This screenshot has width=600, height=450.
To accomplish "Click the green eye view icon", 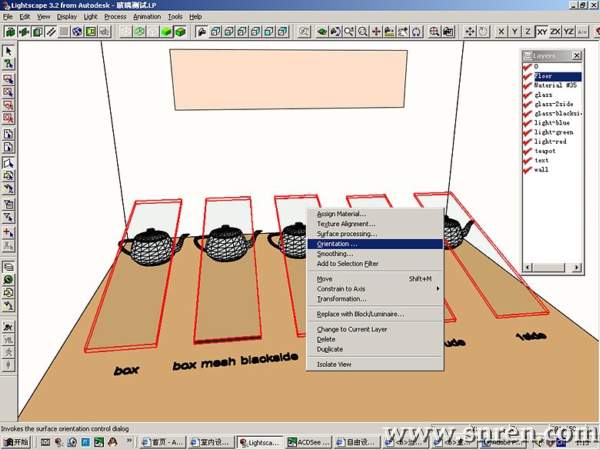I will (322, 31).
